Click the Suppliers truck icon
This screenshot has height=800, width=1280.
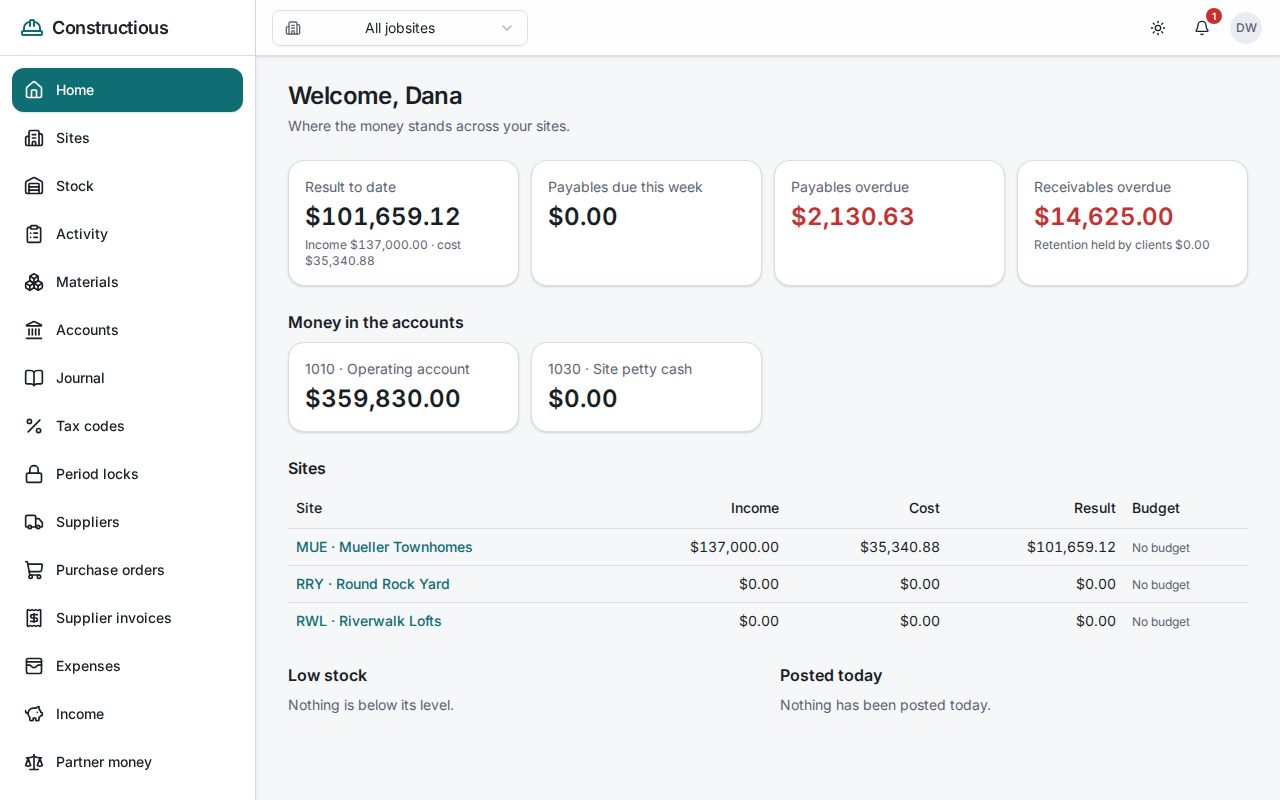tap(34, 522)
